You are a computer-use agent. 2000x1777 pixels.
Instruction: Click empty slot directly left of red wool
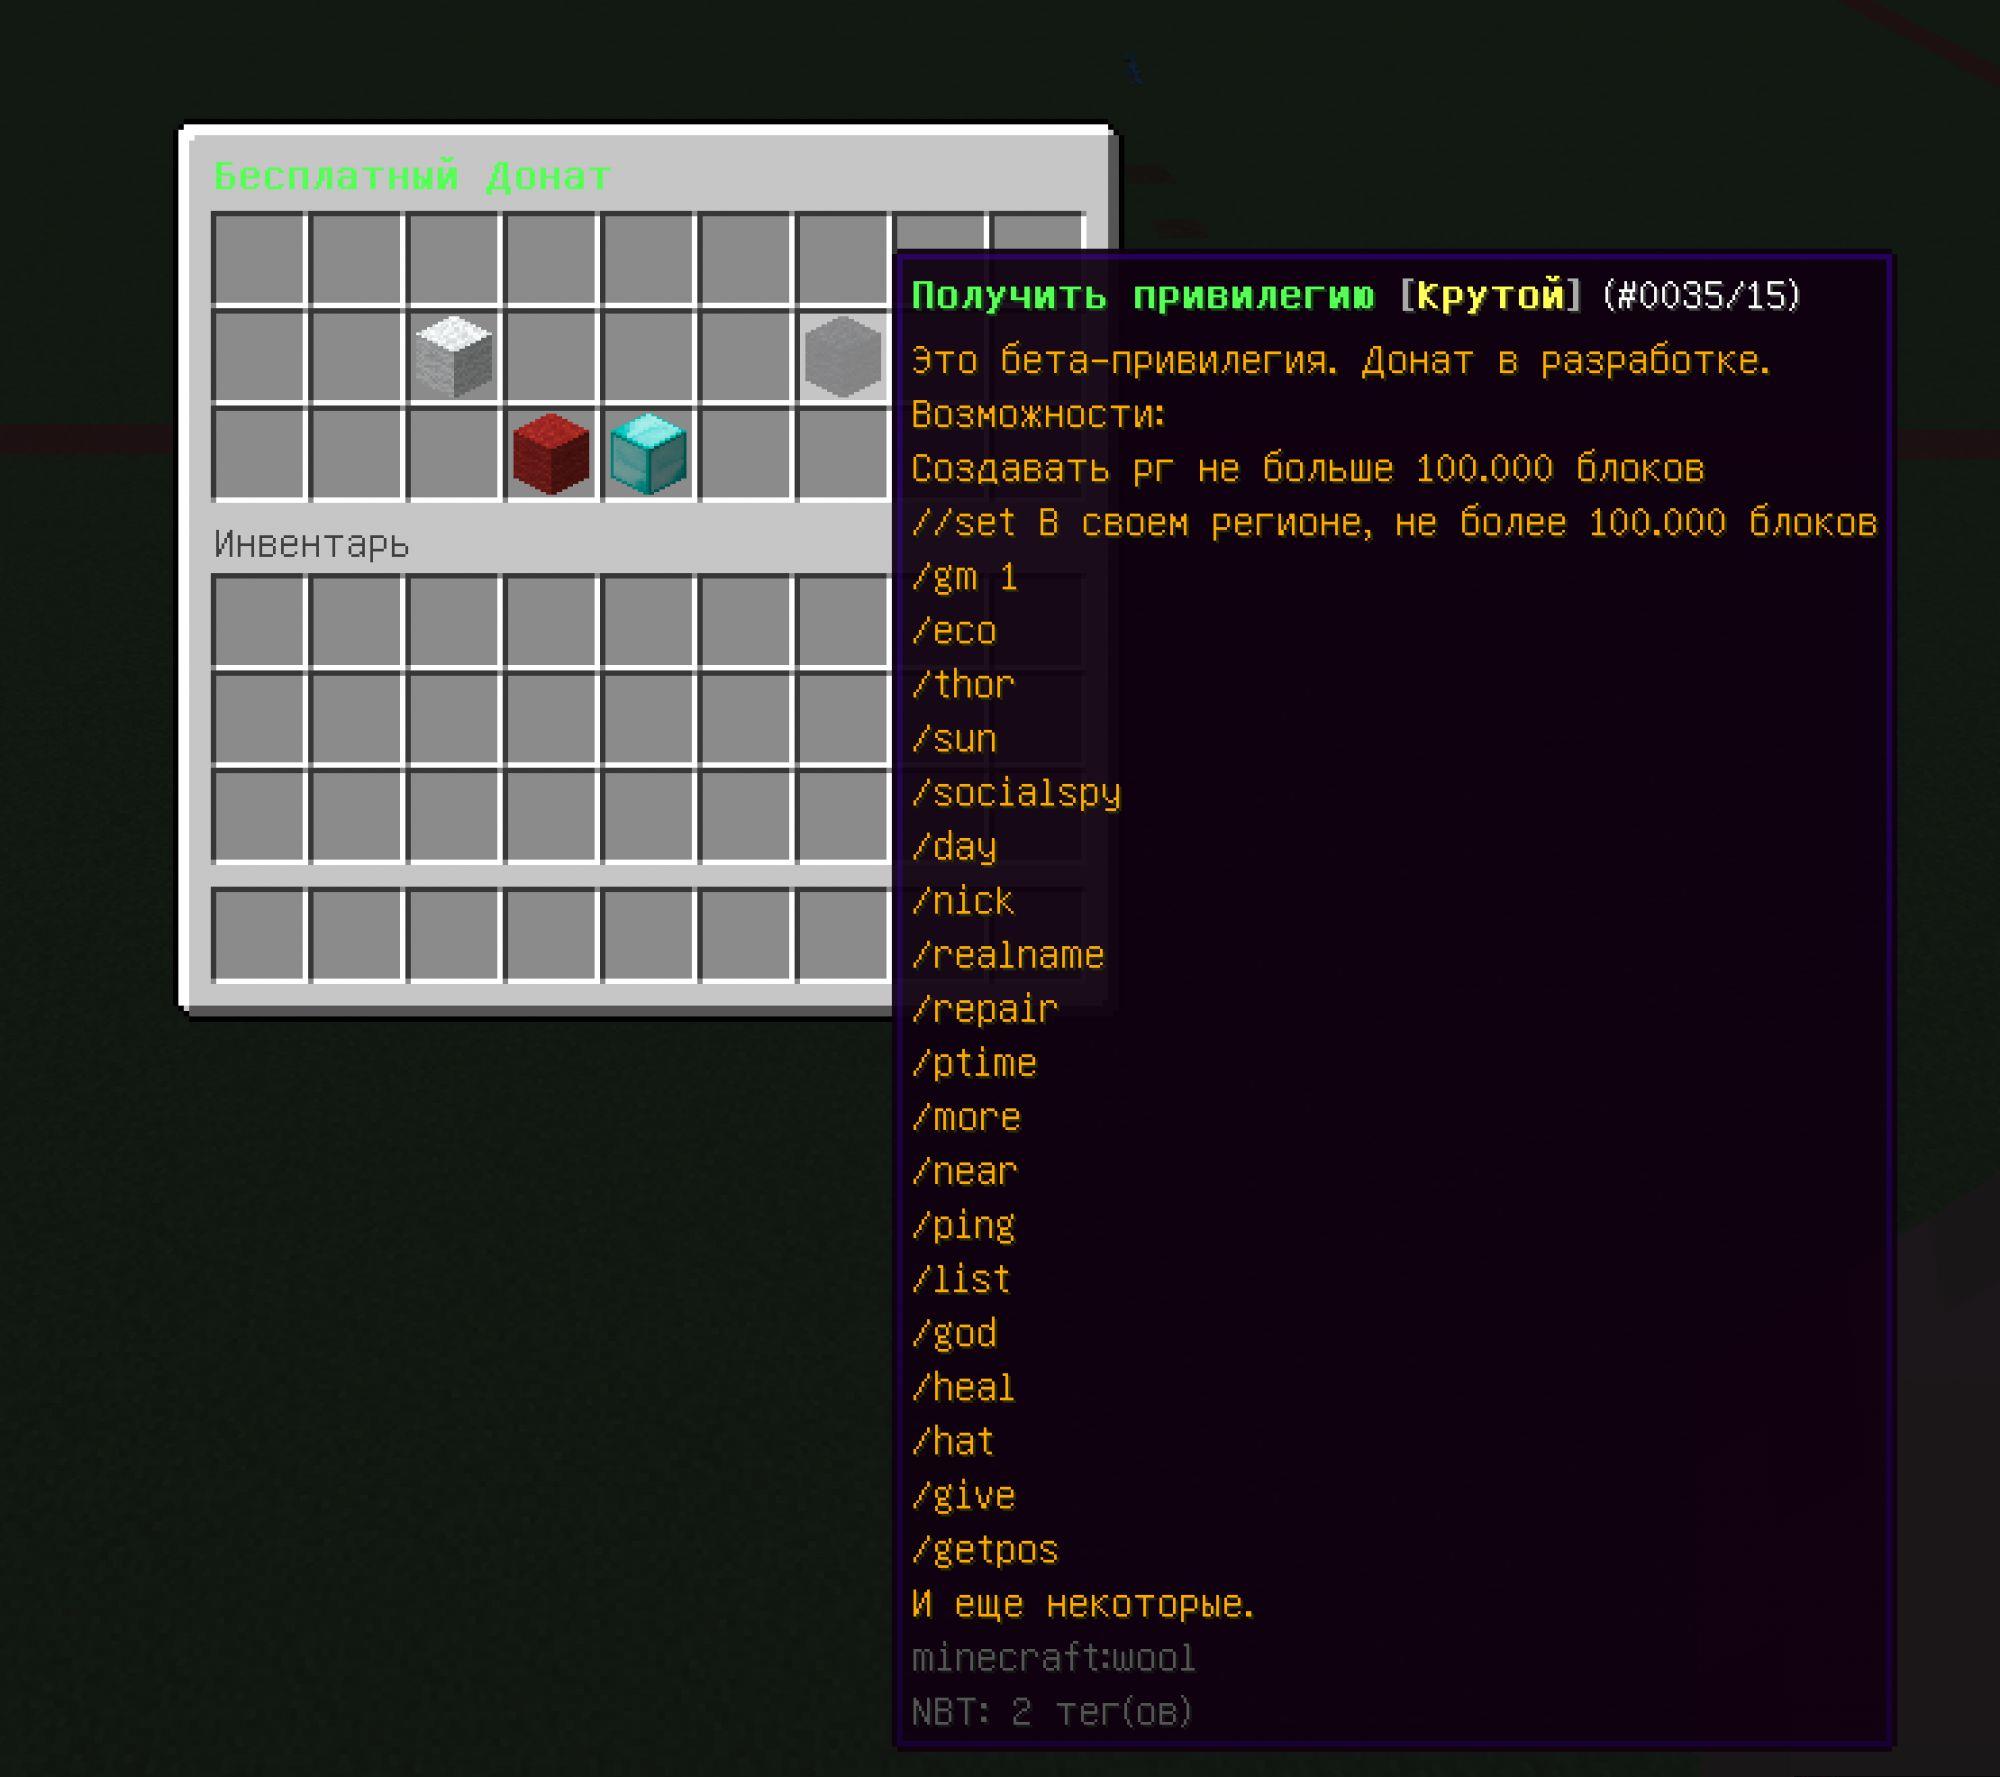[x=453, y=454]
